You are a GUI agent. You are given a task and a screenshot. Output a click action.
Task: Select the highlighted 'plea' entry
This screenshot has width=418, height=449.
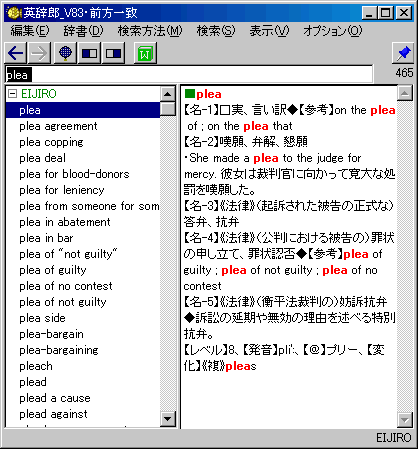(83, 110)
